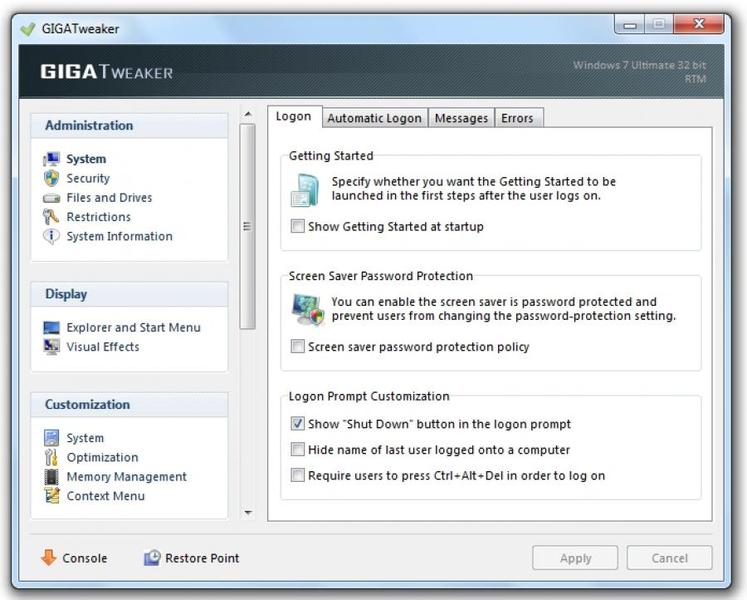Click the Customization System icon

[x=51, y=437]
